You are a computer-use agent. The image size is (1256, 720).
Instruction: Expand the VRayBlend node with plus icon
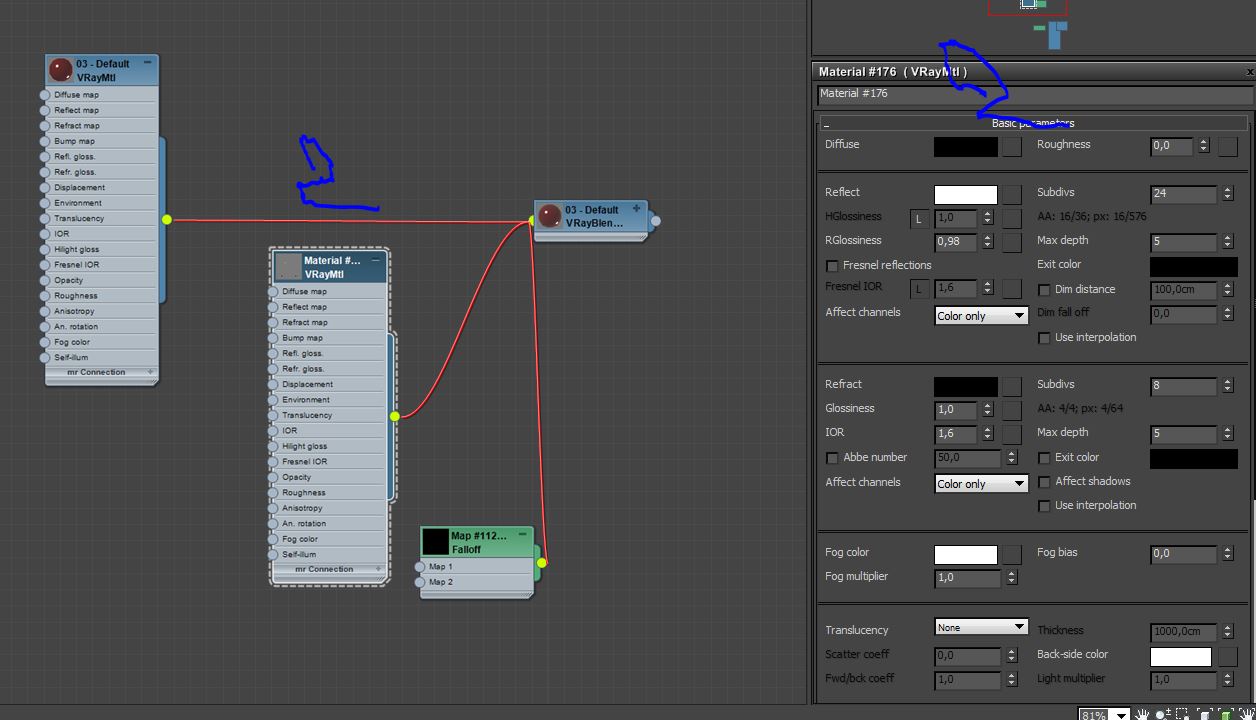click(636, 209)
